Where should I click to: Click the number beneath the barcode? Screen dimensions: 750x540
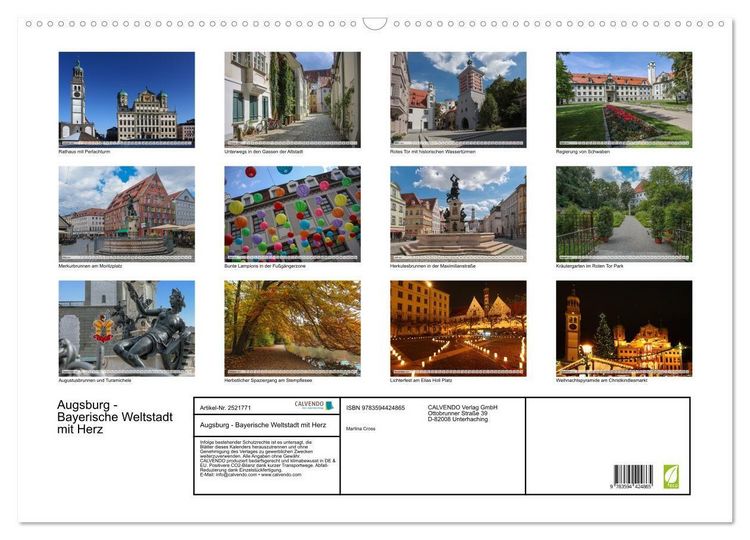coord(631,486)
